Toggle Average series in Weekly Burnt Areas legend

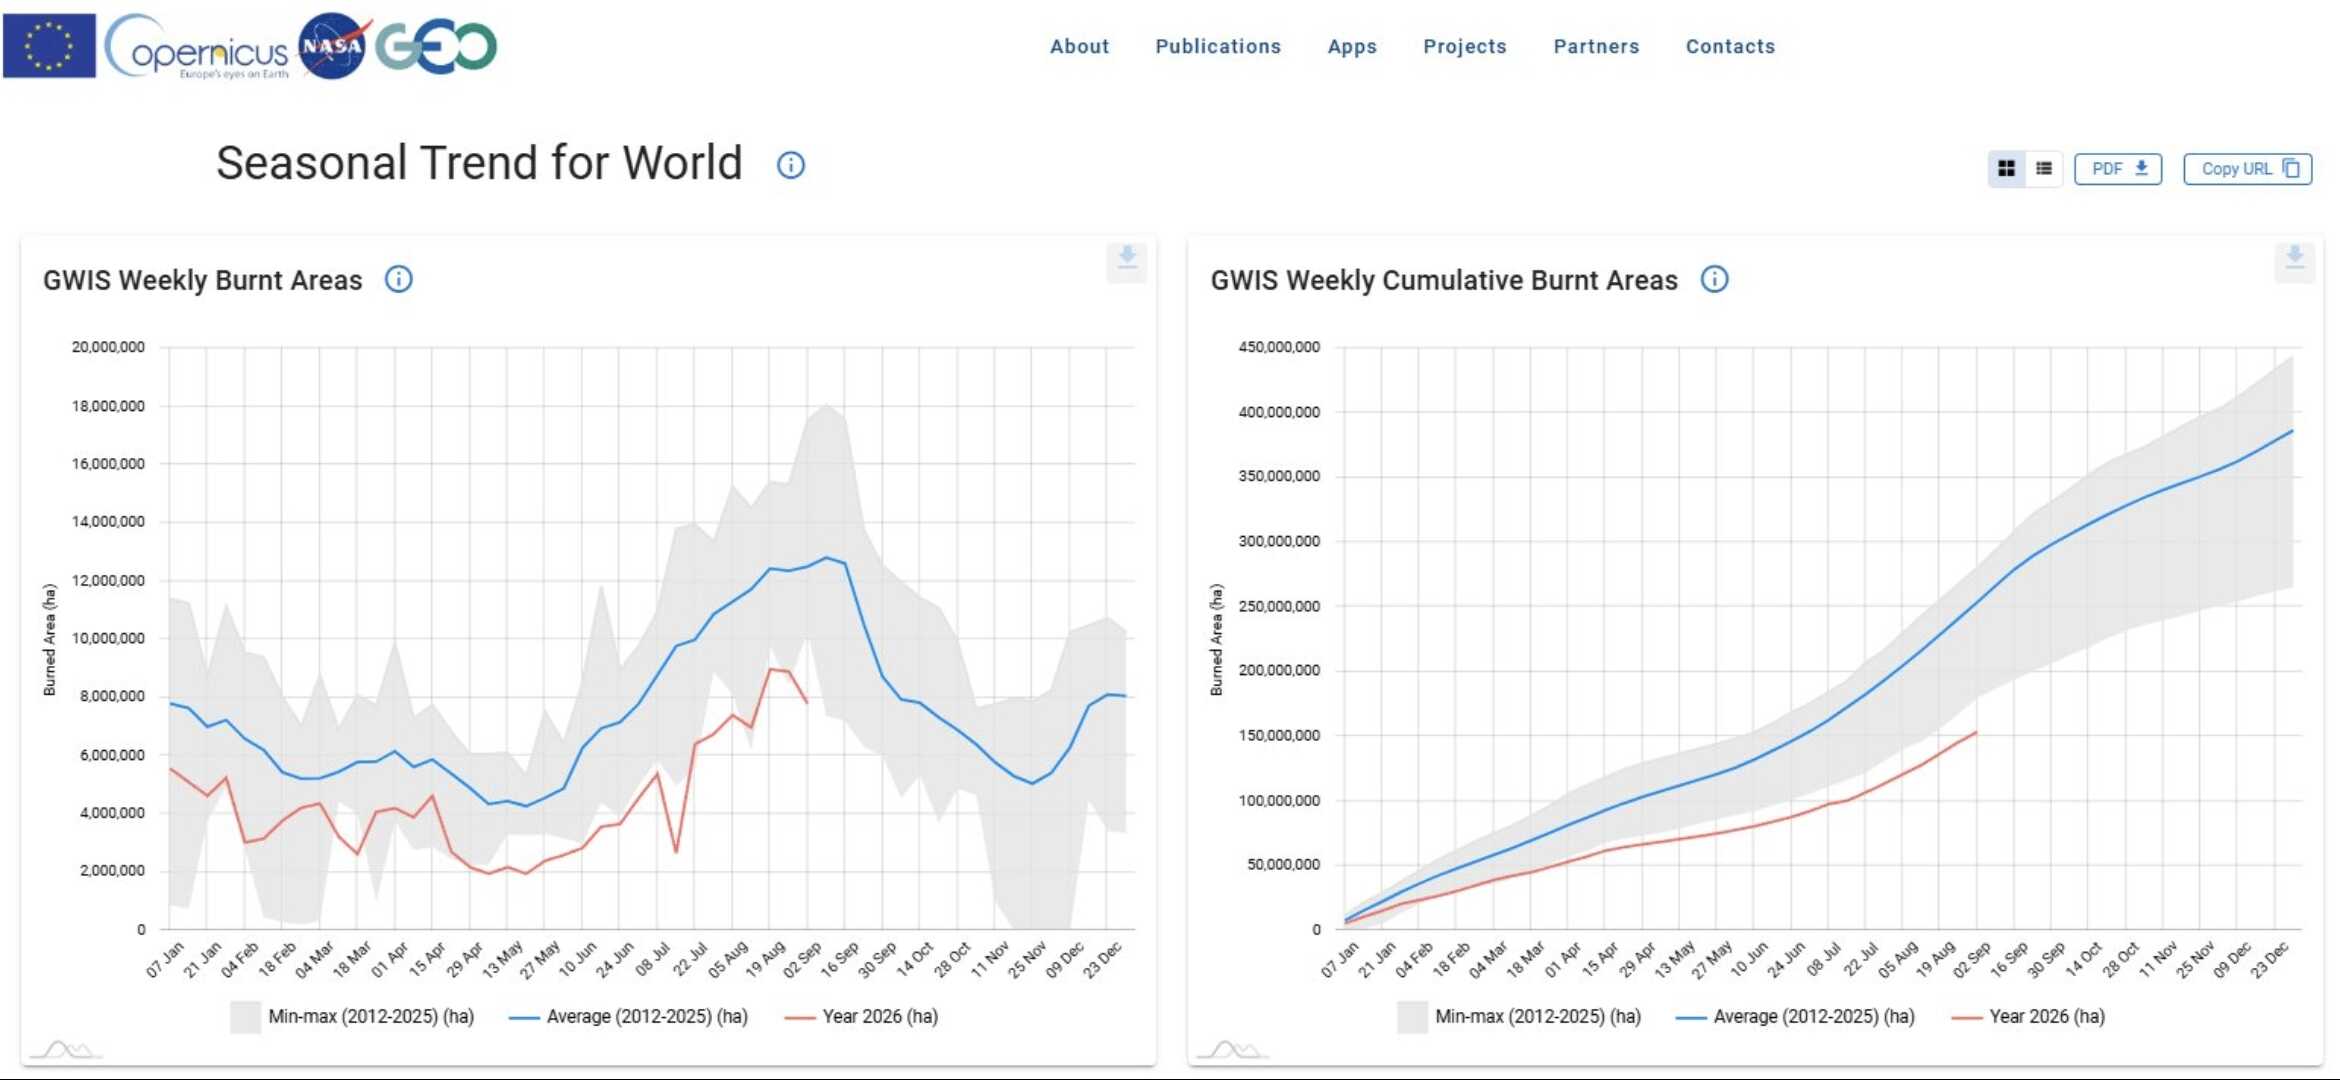[x=628, y=1017]
